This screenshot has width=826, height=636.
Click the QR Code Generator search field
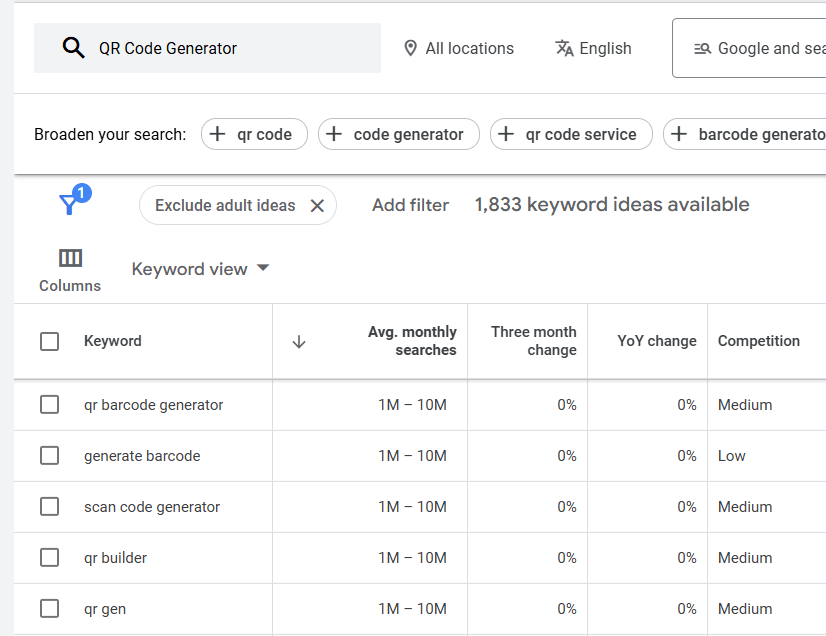(207, 48)
